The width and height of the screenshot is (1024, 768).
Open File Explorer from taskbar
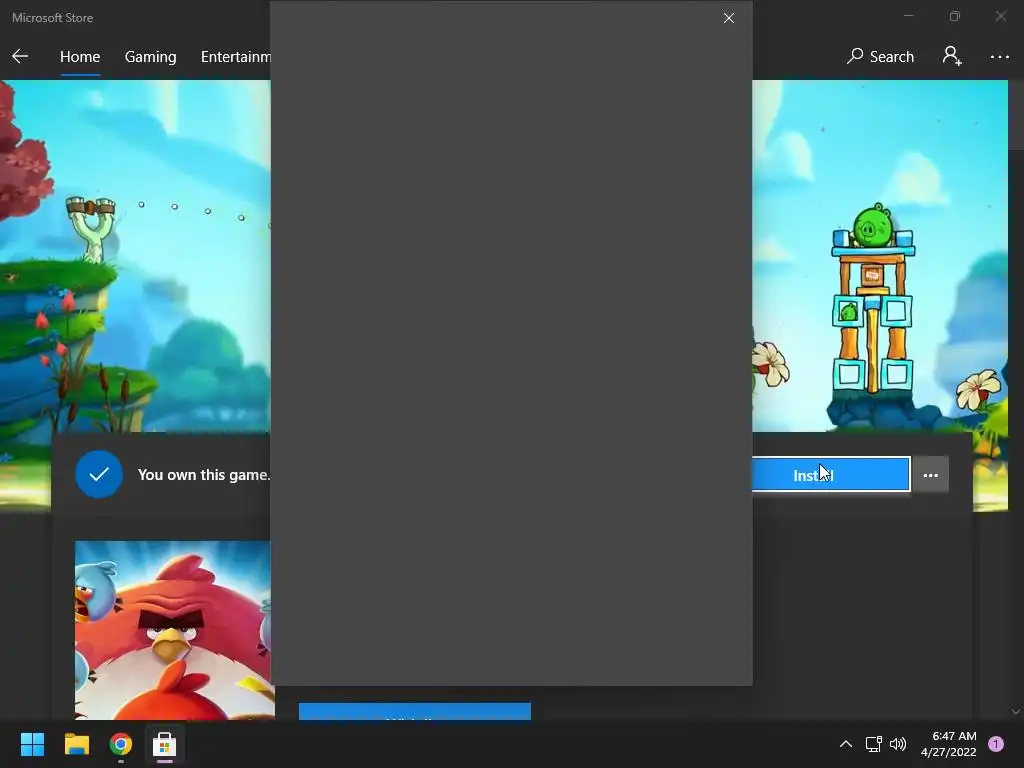[x=76, y=744]
